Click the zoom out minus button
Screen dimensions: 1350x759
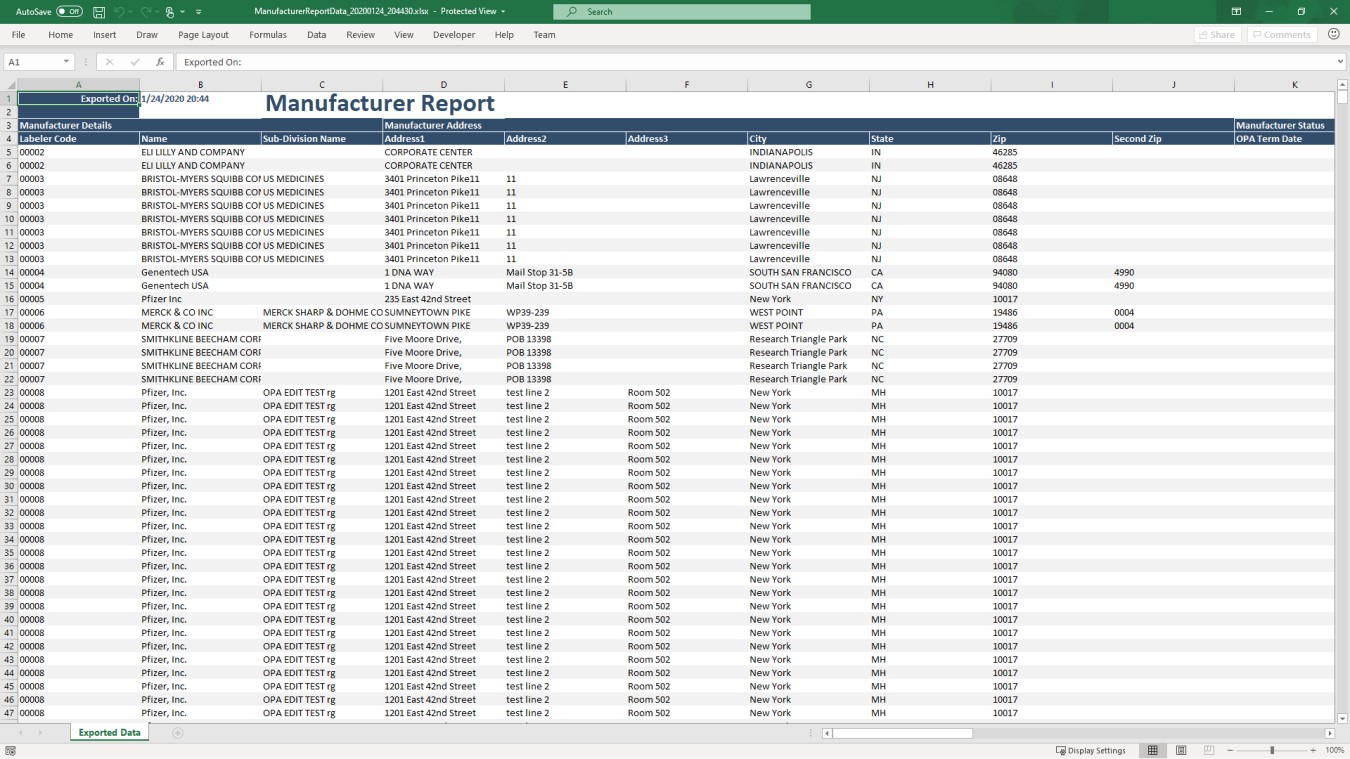point(1231,750)
